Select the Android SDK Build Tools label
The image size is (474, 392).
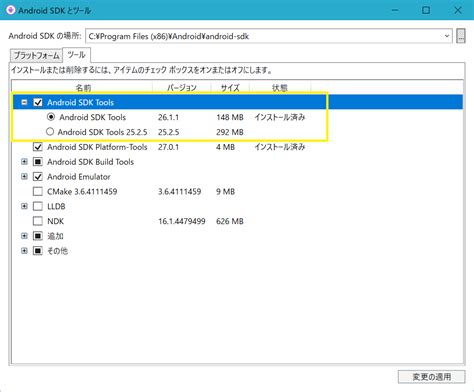point(90,162)
